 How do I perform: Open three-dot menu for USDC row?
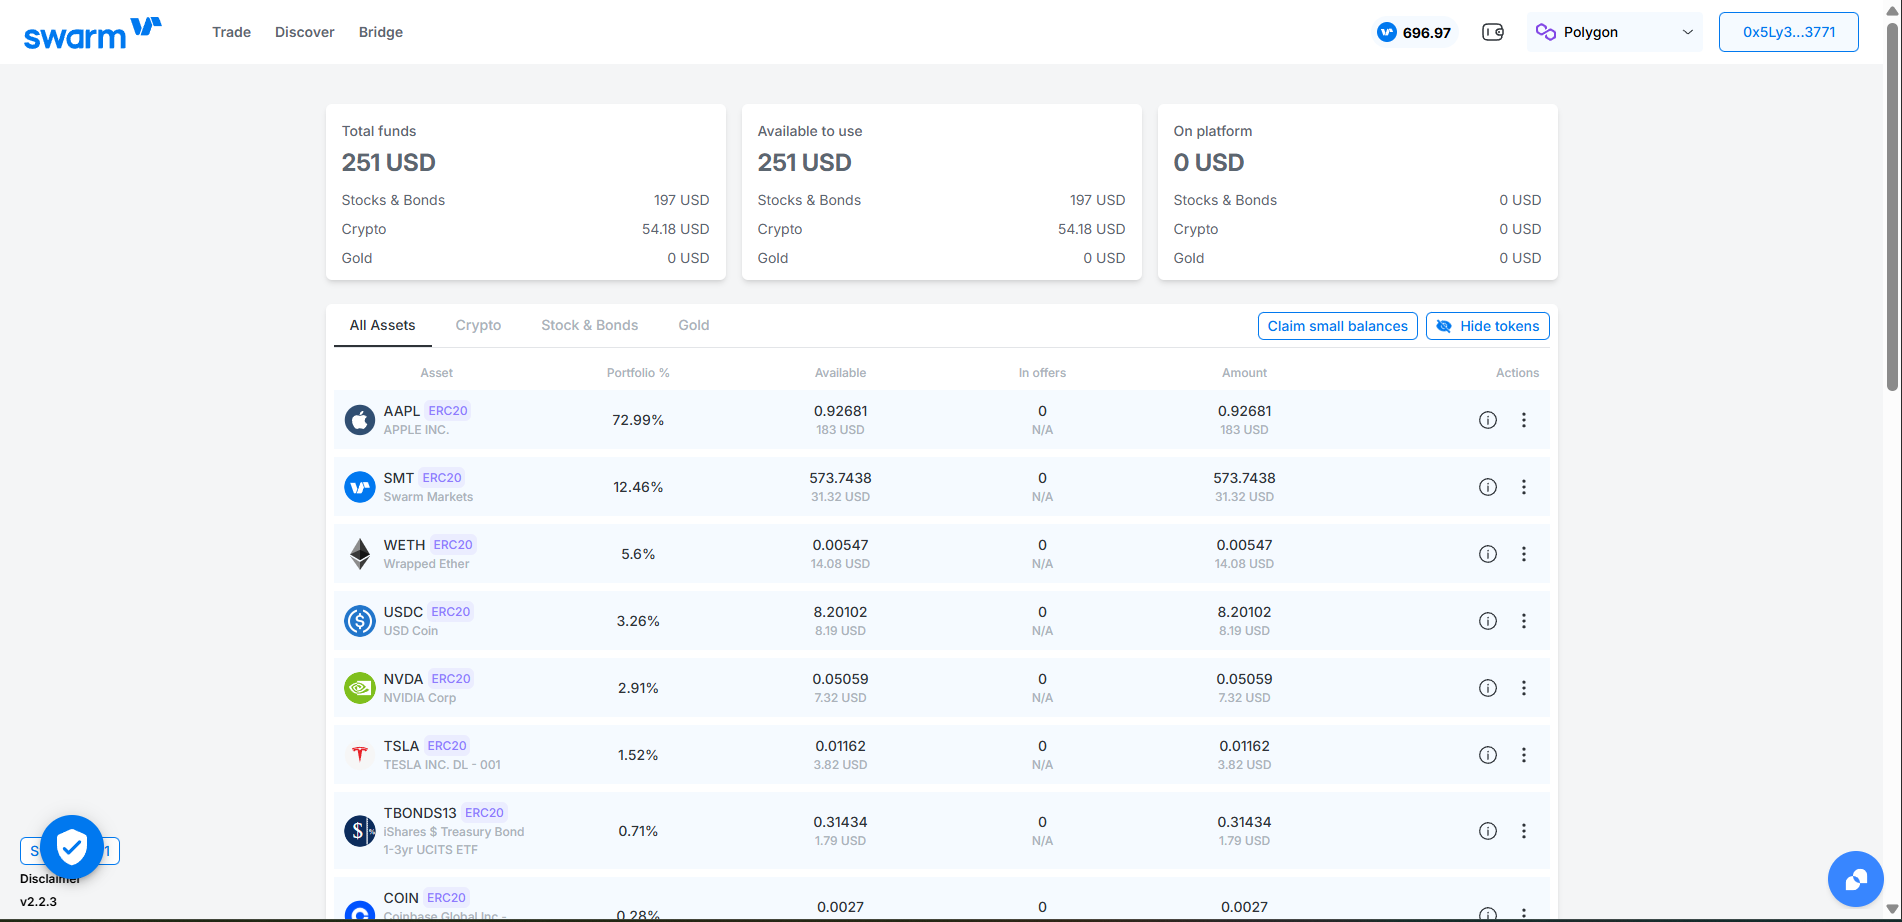(1523, 621)
